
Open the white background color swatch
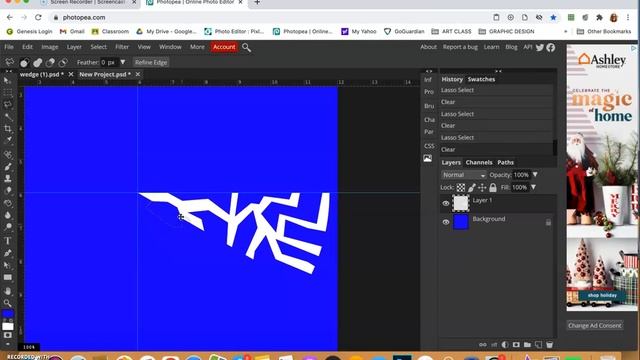[x=8, y=326]
